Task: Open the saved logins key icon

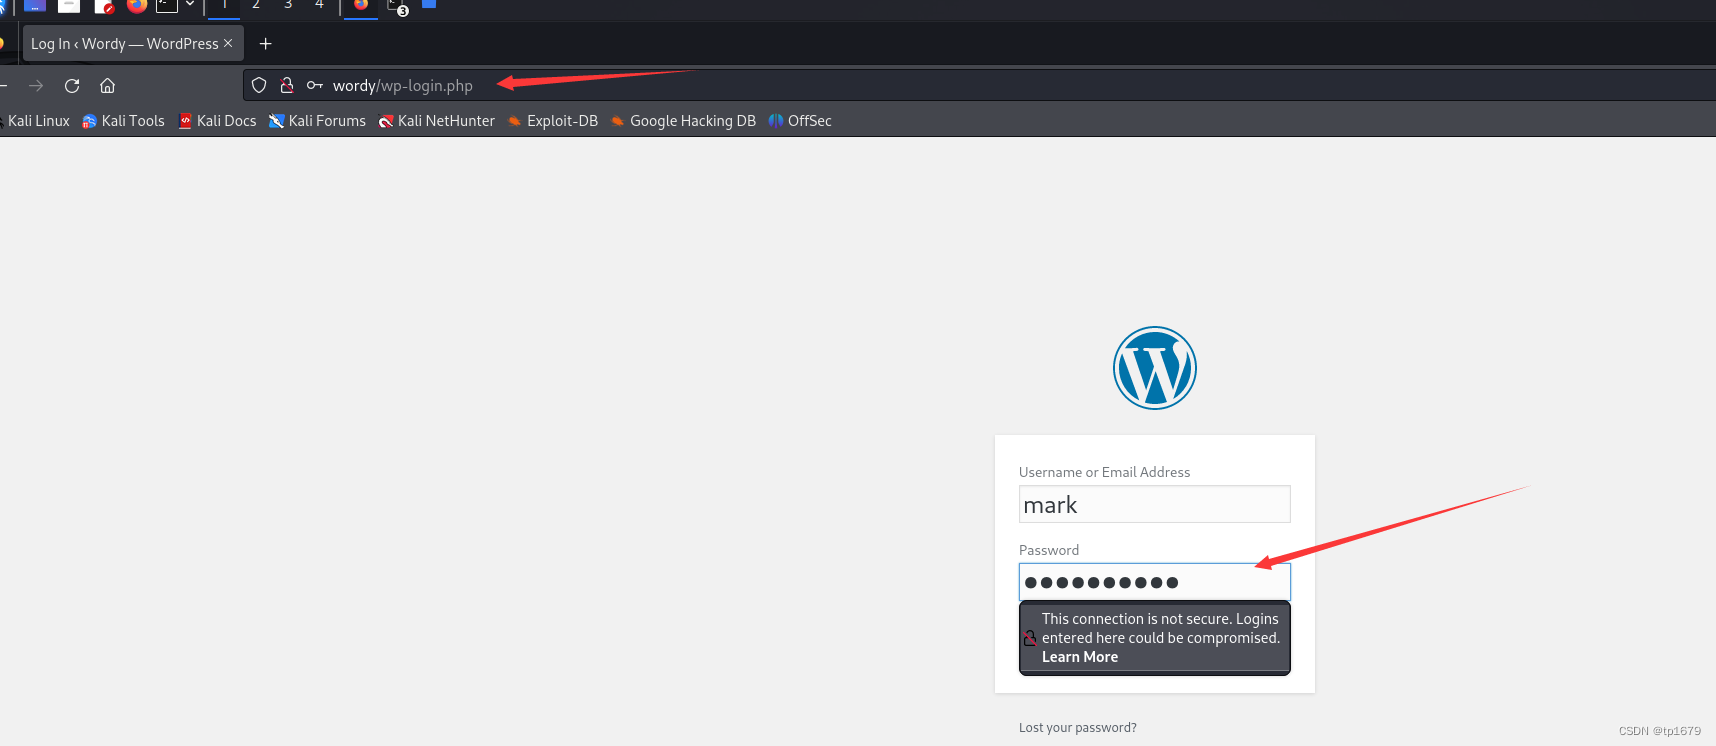Action: [x=315, y=86]
